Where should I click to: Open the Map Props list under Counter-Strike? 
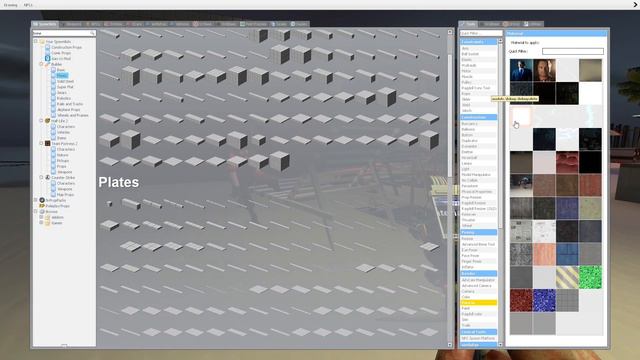pyautogui.click(x=65, y=195)
